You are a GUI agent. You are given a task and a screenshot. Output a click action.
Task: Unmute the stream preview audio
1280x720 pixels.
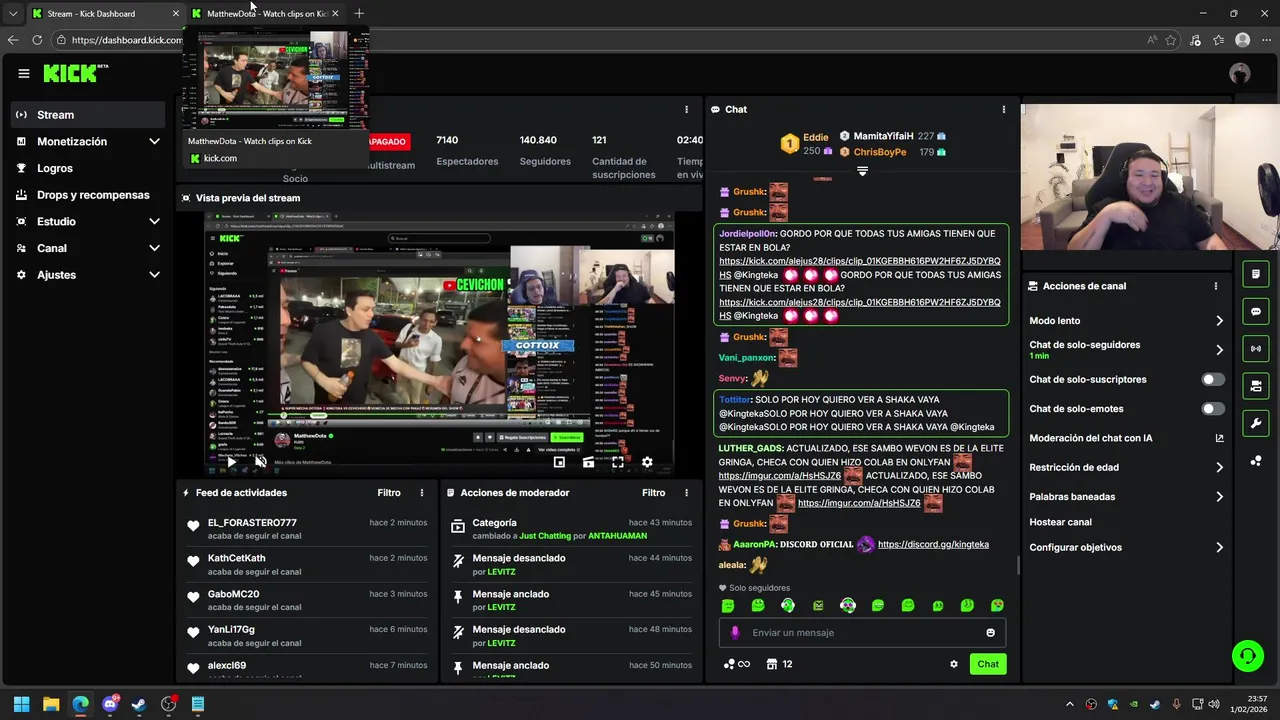pos(261,462)
